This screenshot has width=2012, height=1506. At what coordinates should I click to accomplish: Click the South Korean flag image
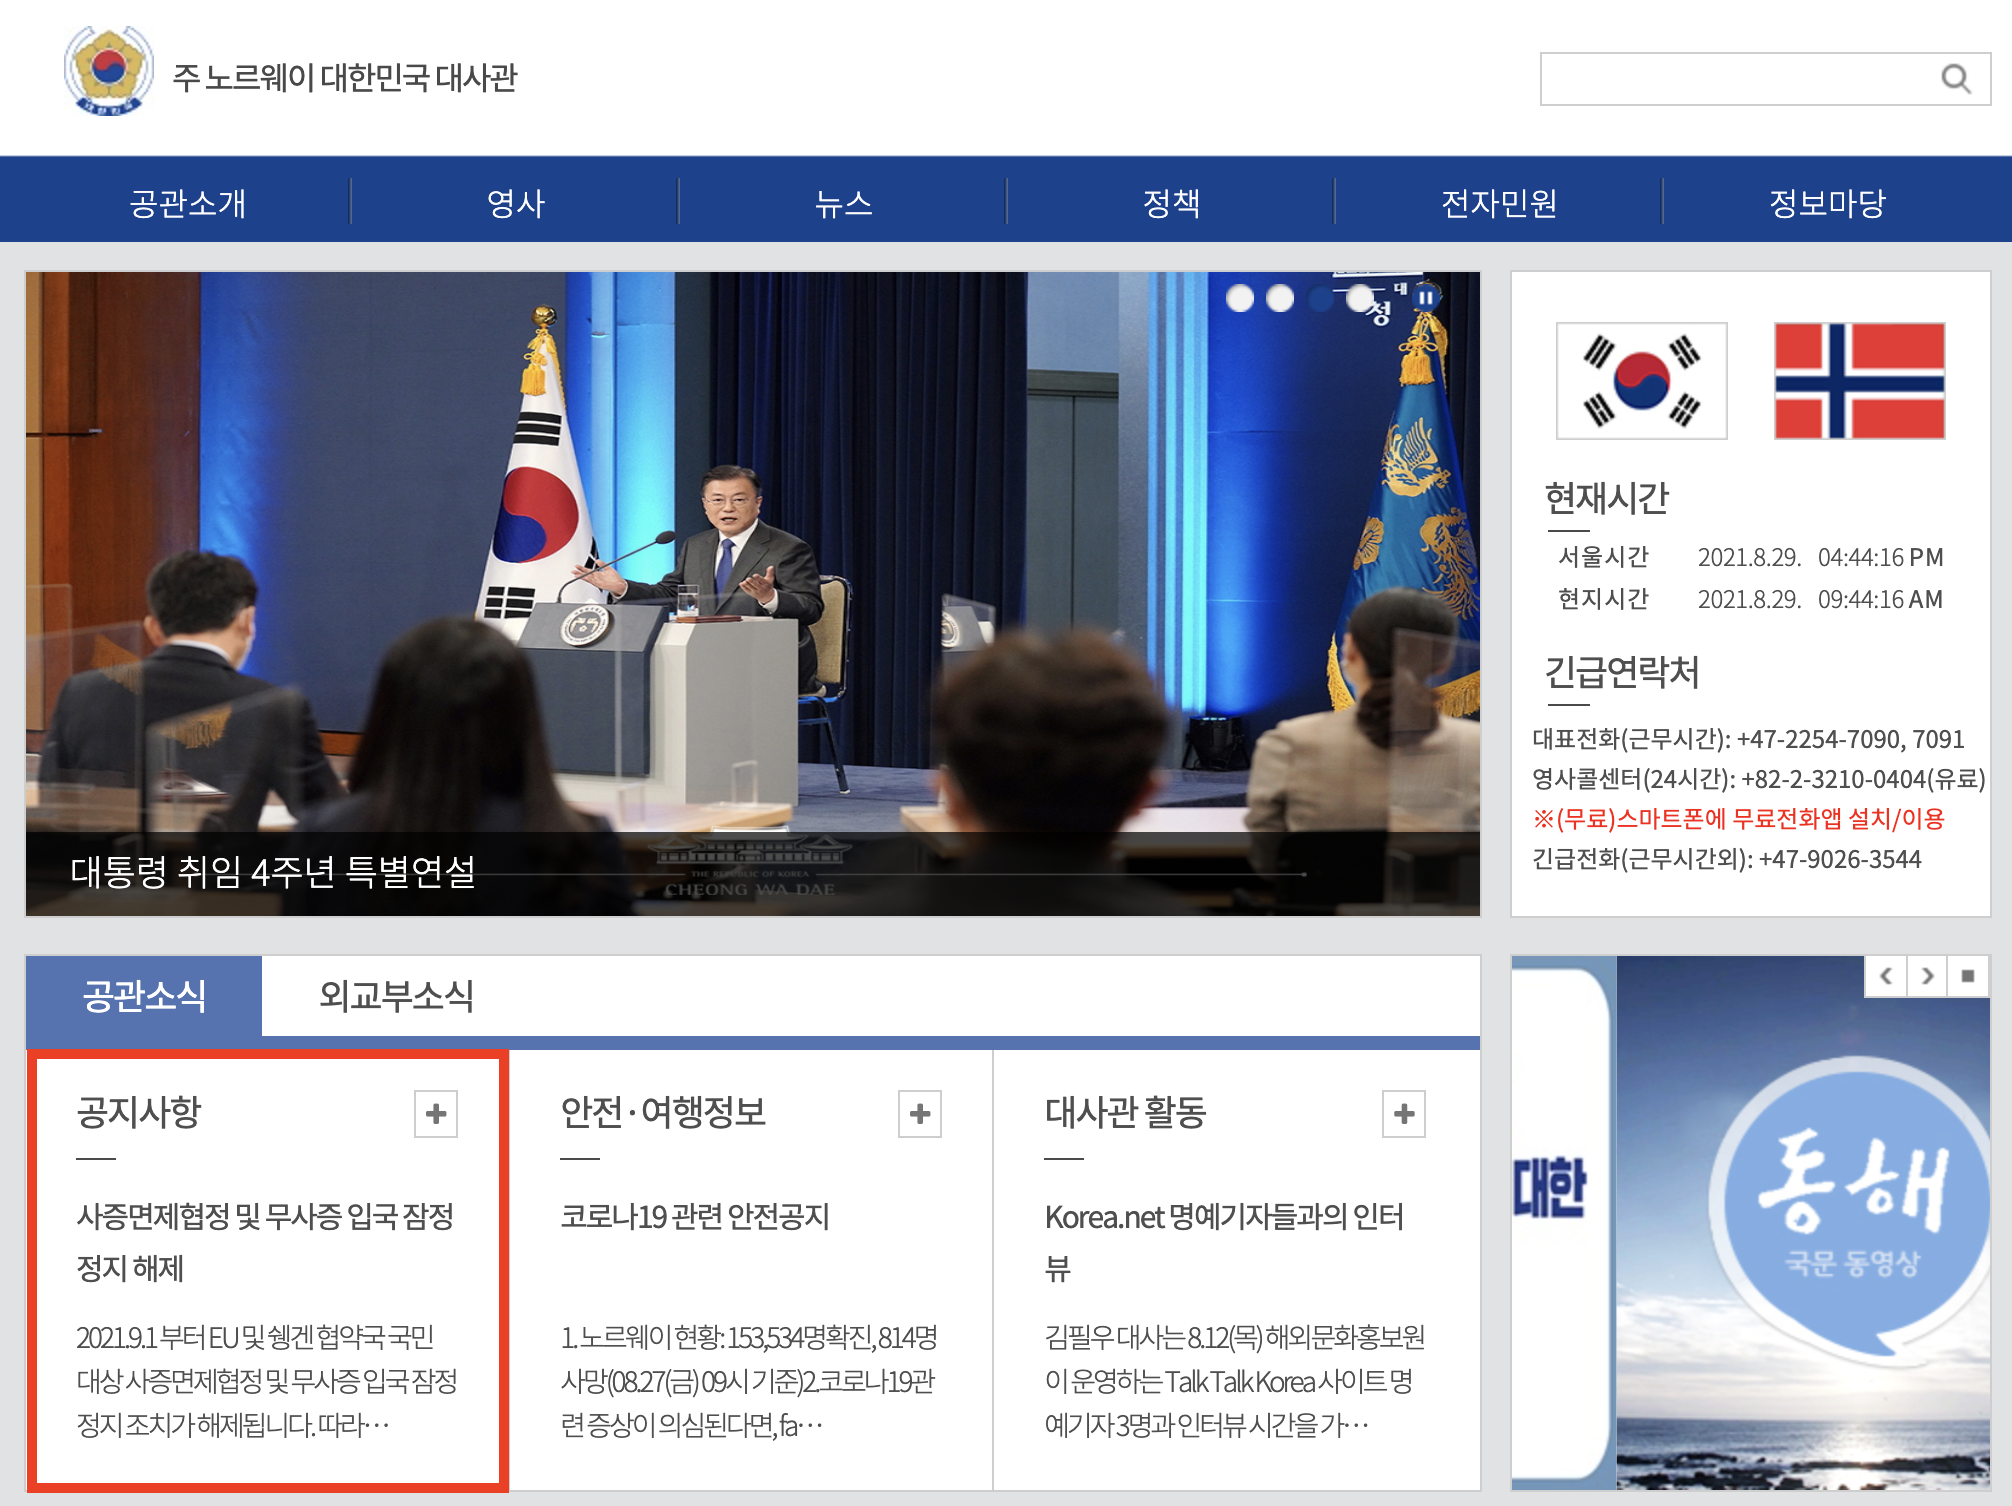[1641, 380]
